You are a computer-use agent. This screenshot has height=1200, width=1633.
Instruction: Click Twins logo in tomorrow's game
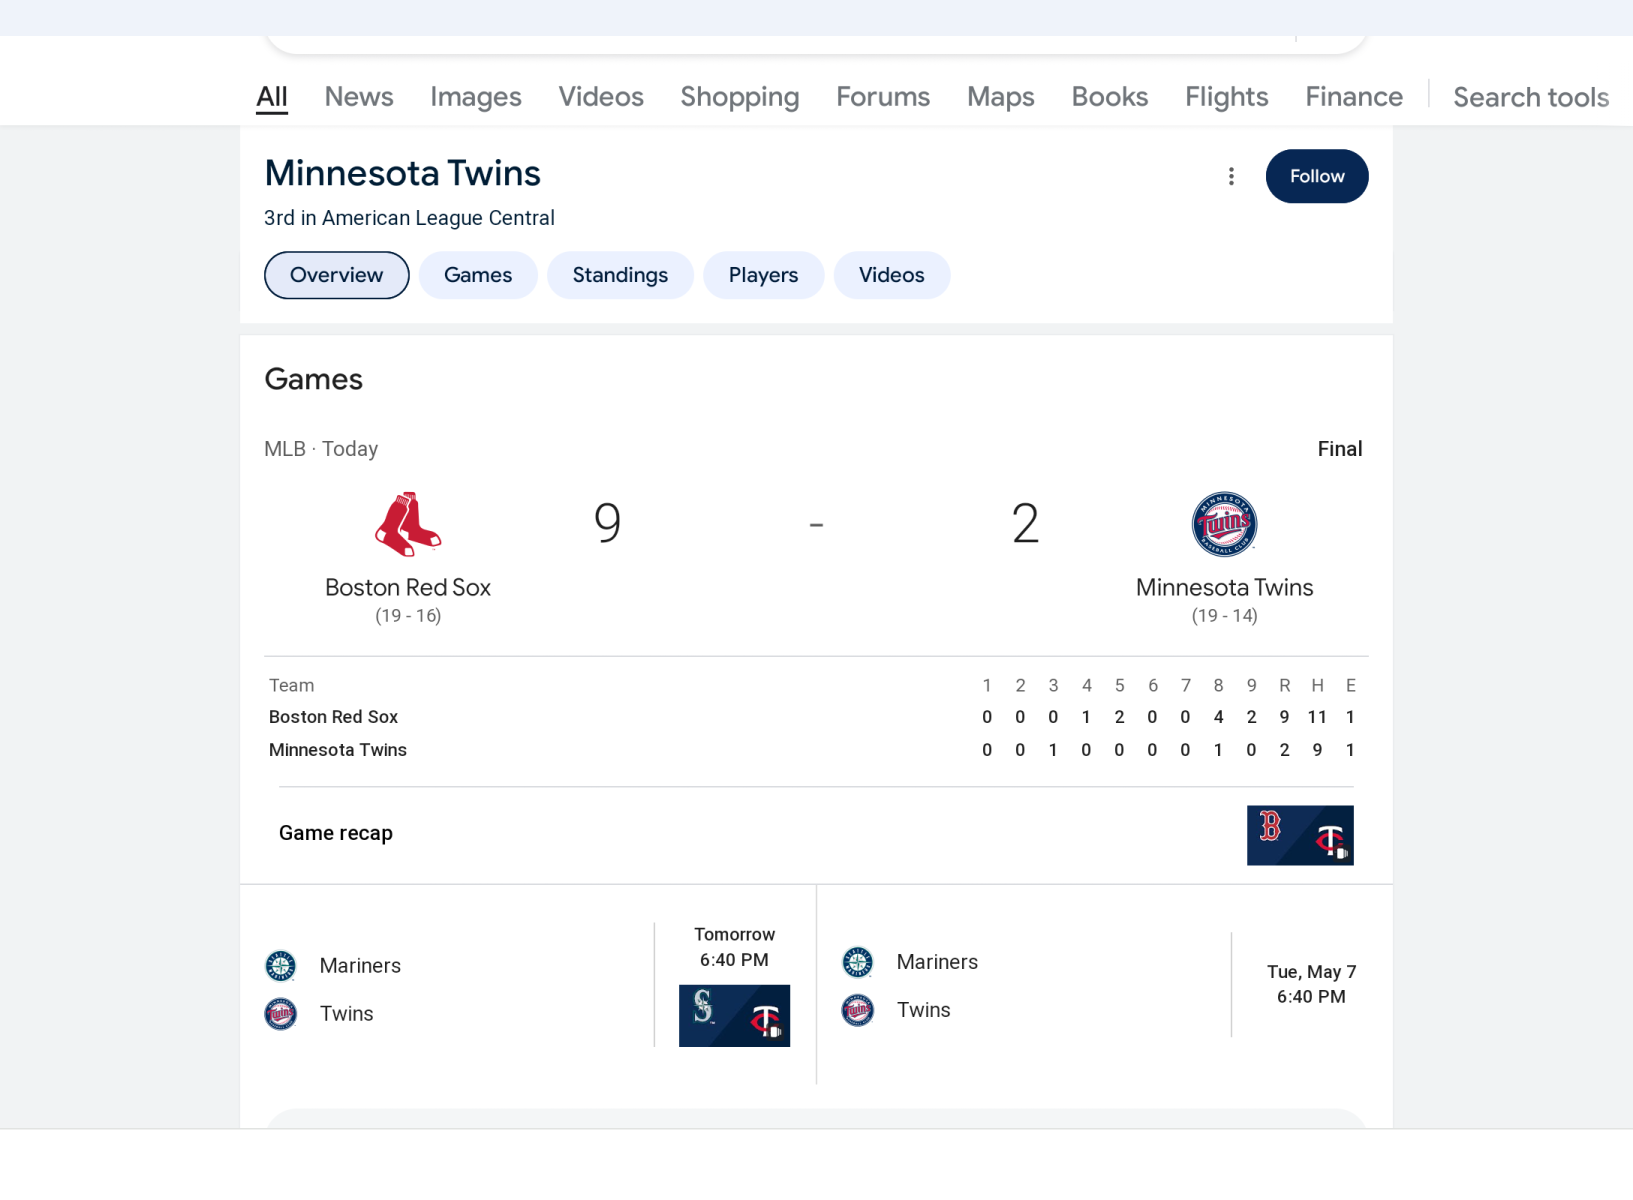pyautogui.click(x=281, y=1014)
